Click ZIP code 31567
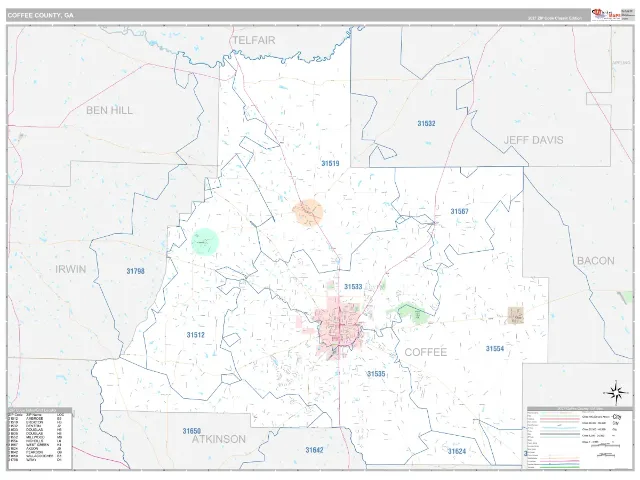 pyautogui.click(x=460, y=211)
